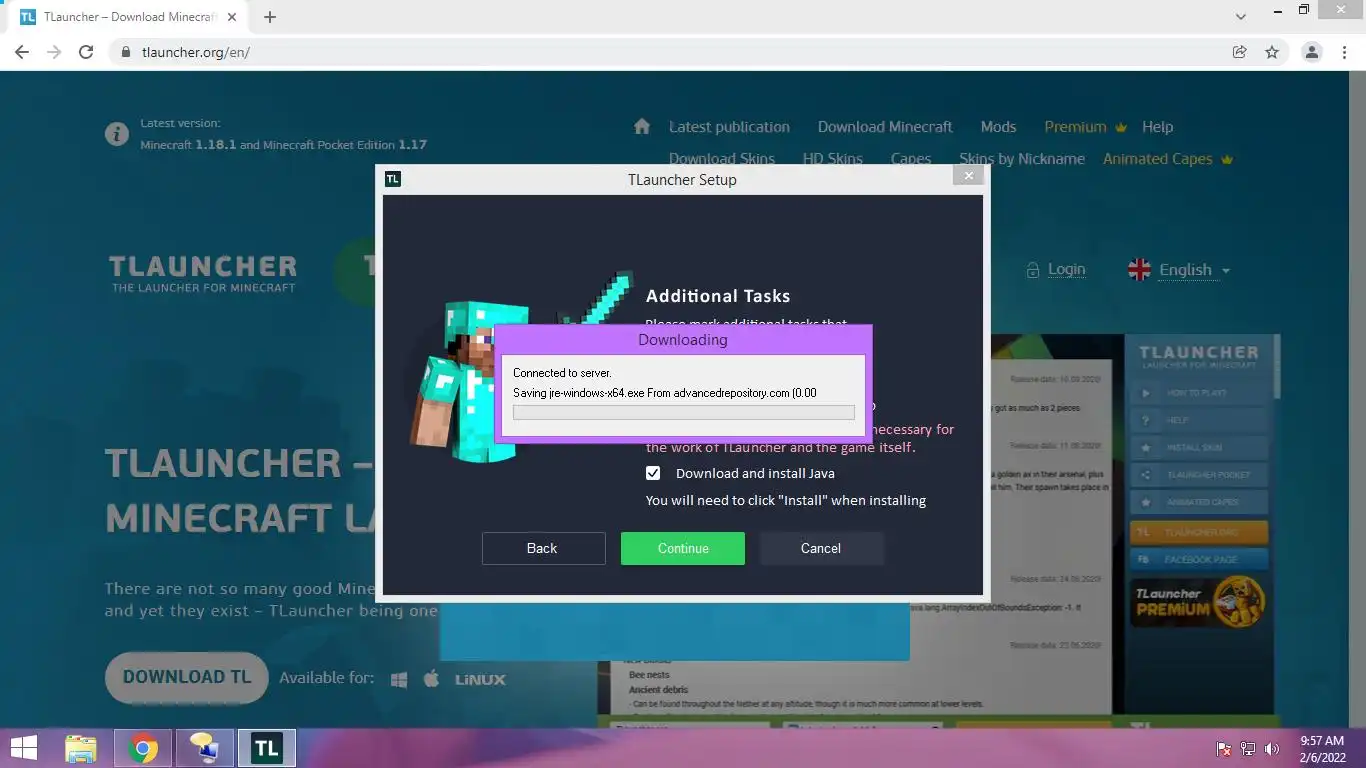Open the Latest publication menu item
1366x768 pixels.
[729, 127]
